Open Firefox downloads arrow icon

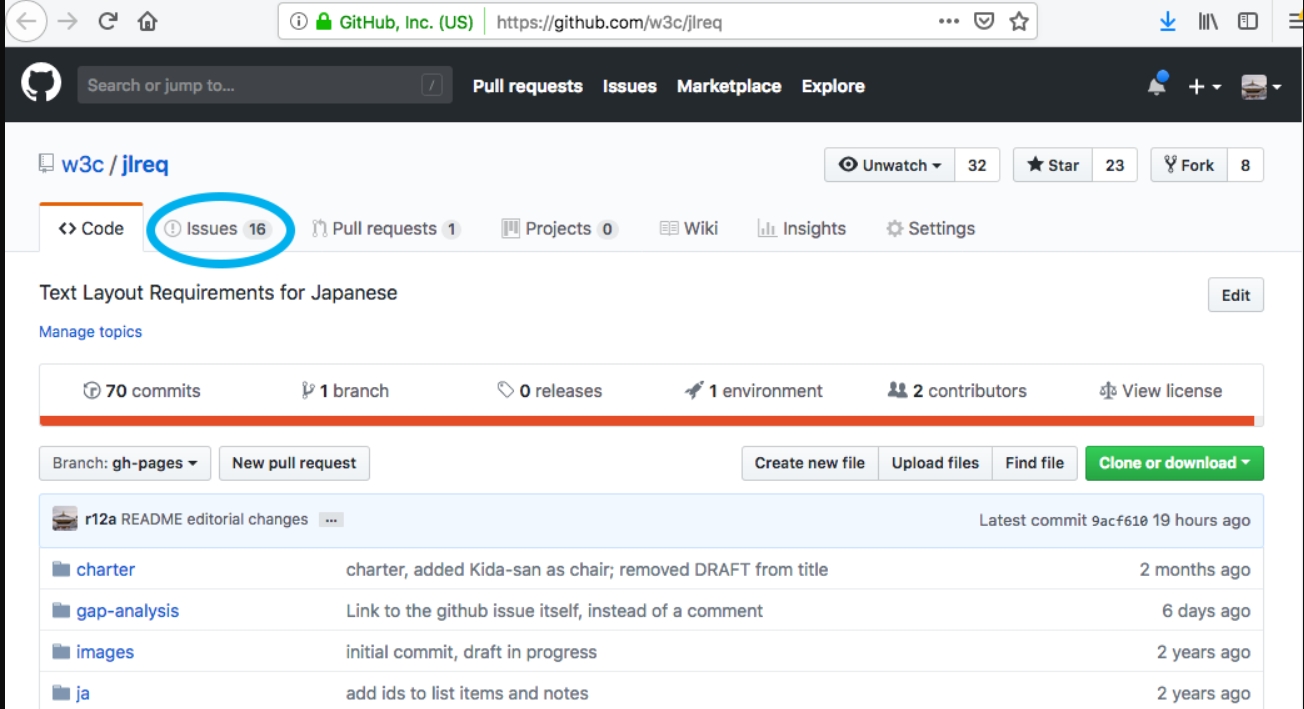(1168, 21)
